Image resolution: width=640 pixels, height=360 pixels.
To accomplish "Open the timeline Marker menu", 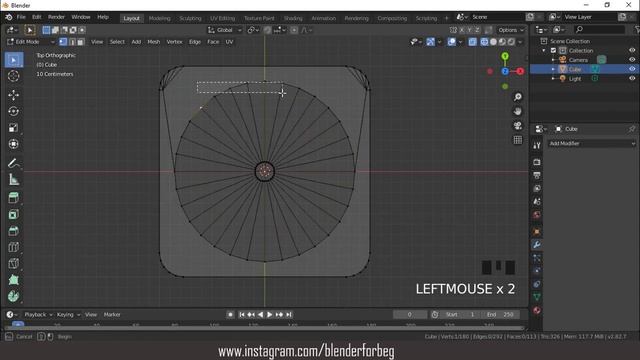I will 112,314.
